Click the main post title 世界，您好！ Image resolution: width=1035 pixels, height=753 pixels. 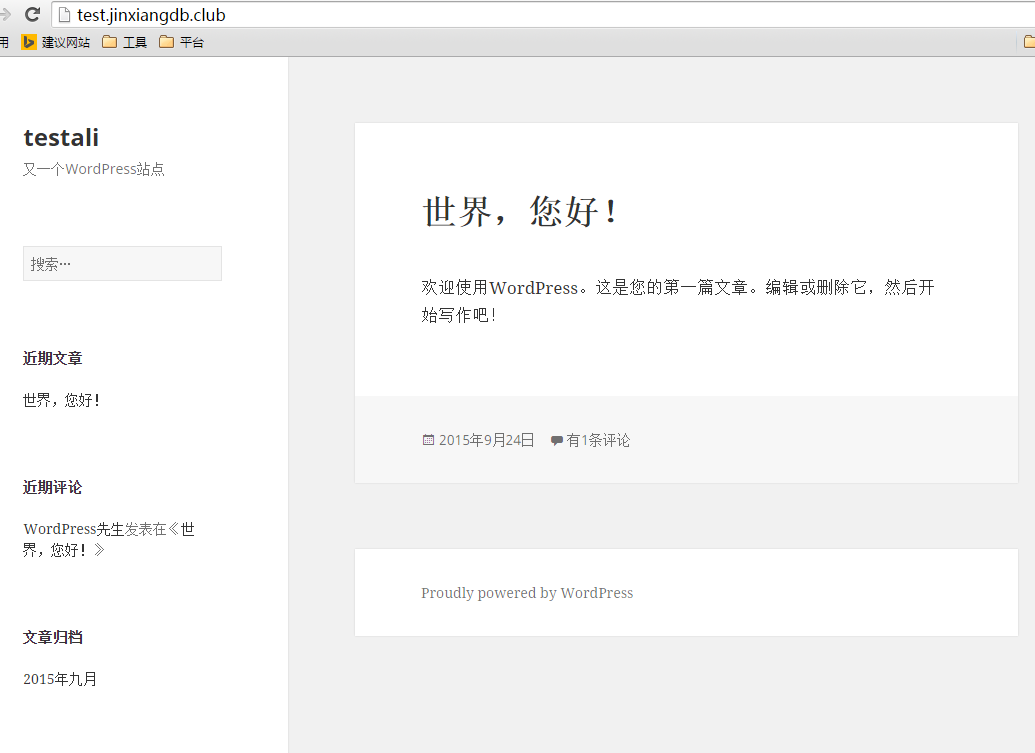tap(521, 212)
